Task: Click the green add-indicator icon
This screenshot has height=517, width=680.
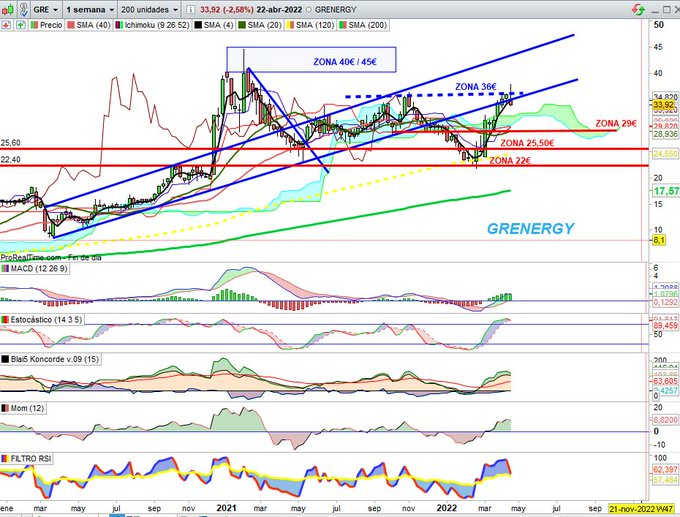Action: [20, 25]
